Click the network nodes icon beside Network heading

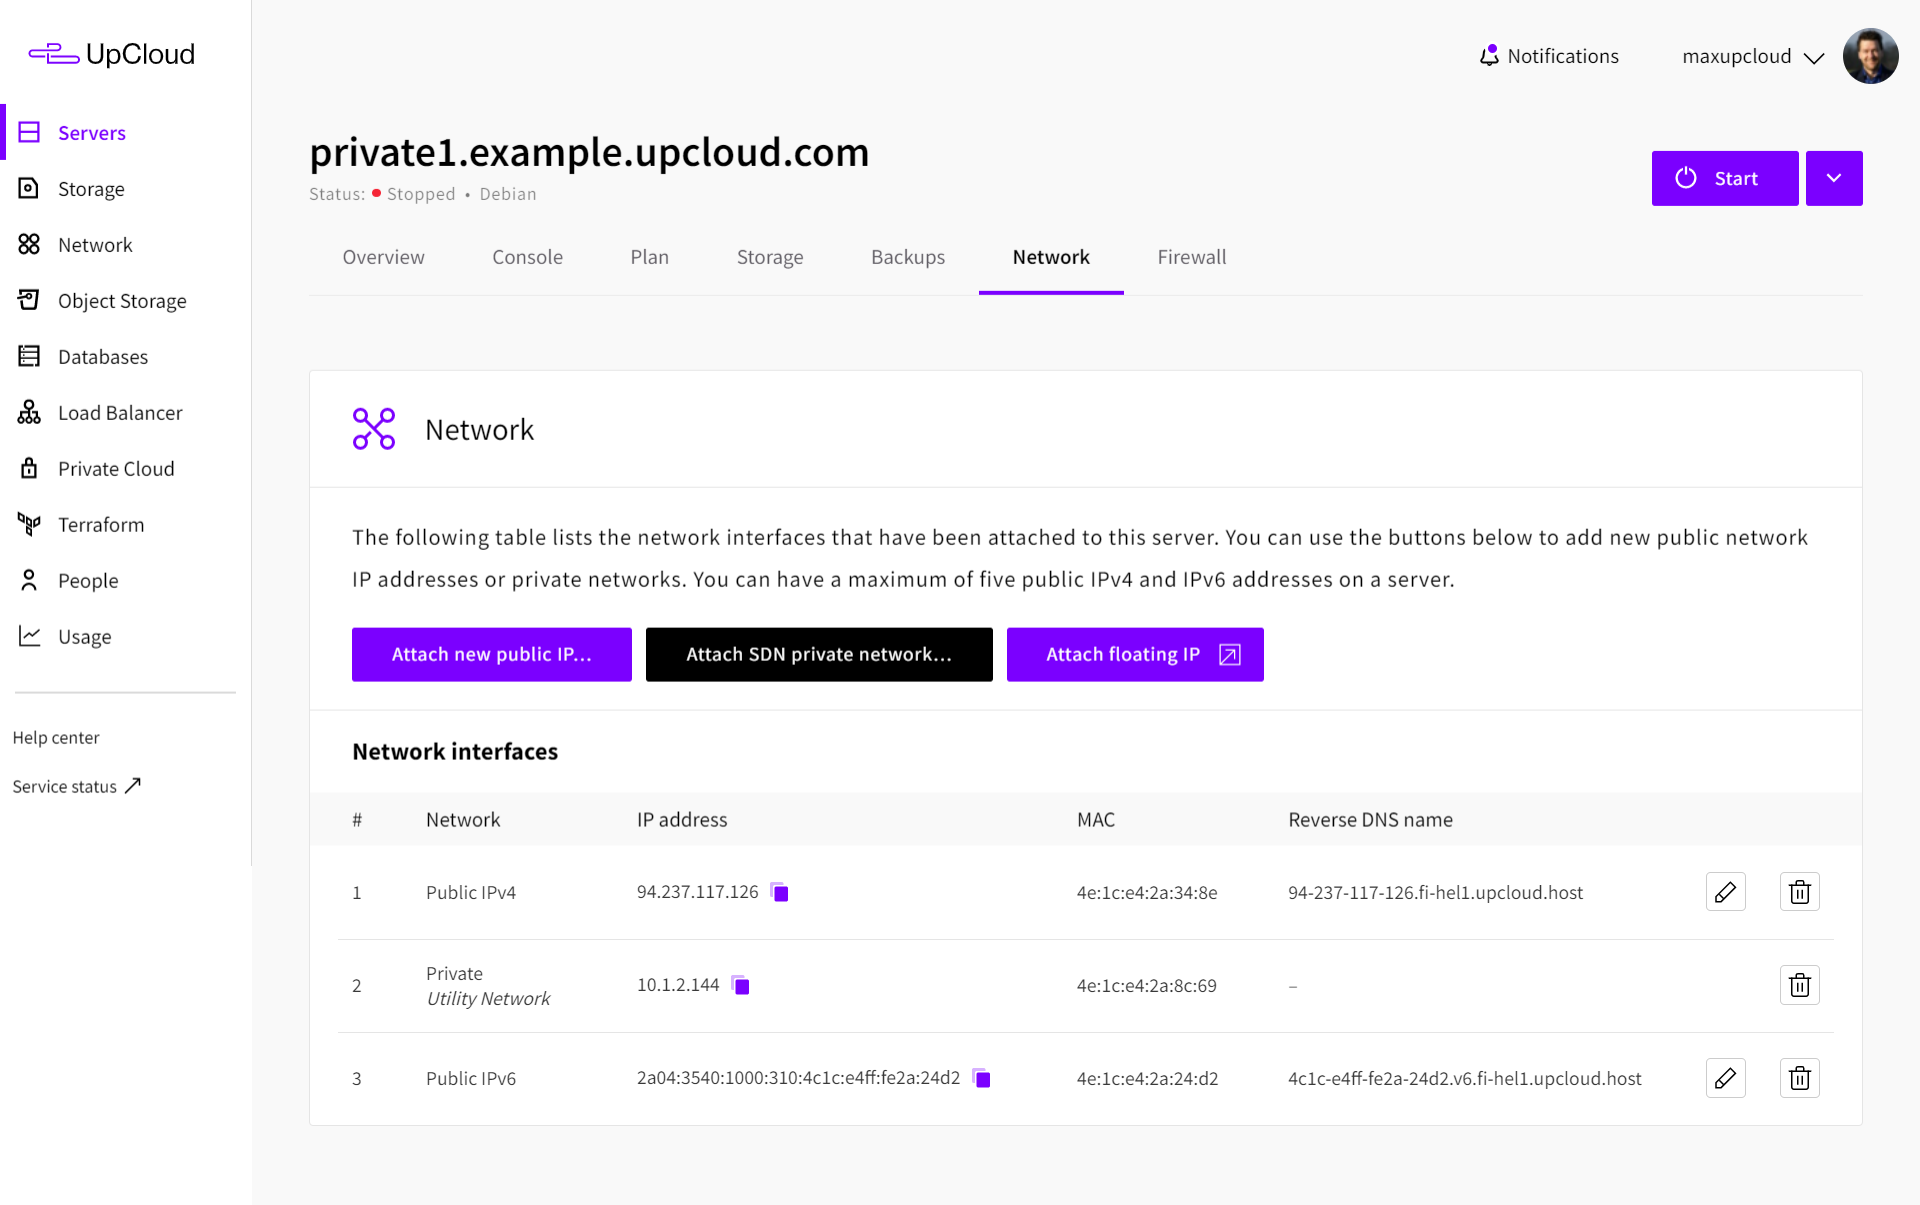pyautogui.click(x=374, y=429)
